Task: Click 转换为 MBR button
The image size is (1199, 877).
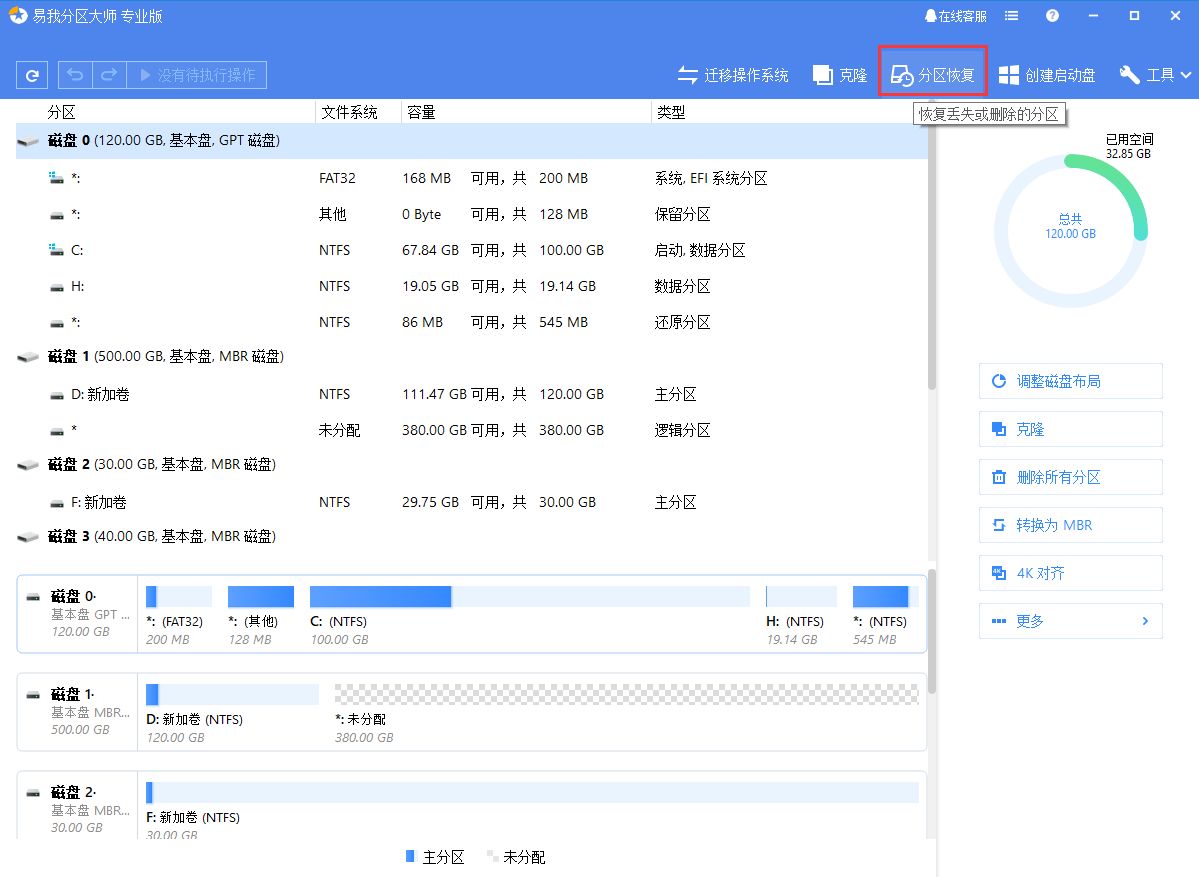Action: 1071,525
